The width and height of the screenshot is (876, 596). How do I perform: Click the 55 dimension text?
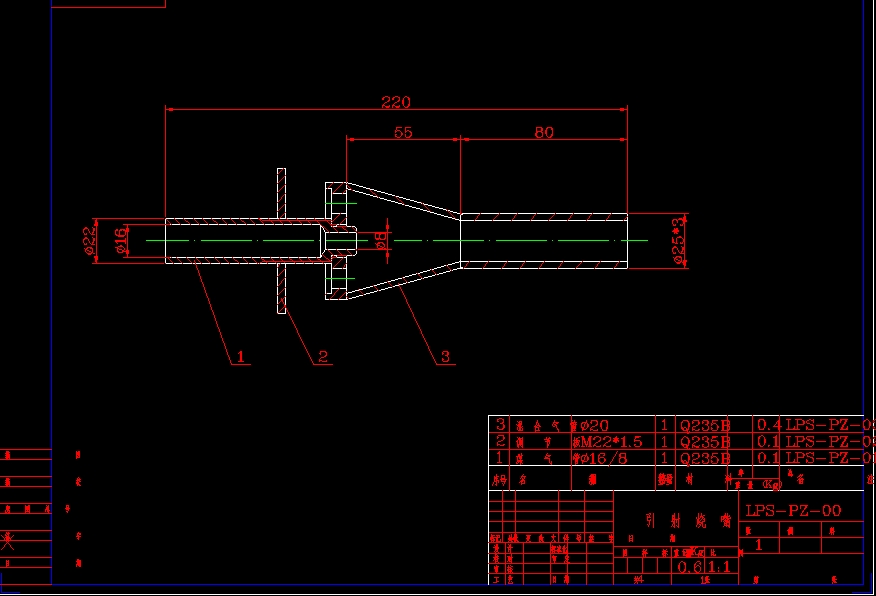(402, 133)
